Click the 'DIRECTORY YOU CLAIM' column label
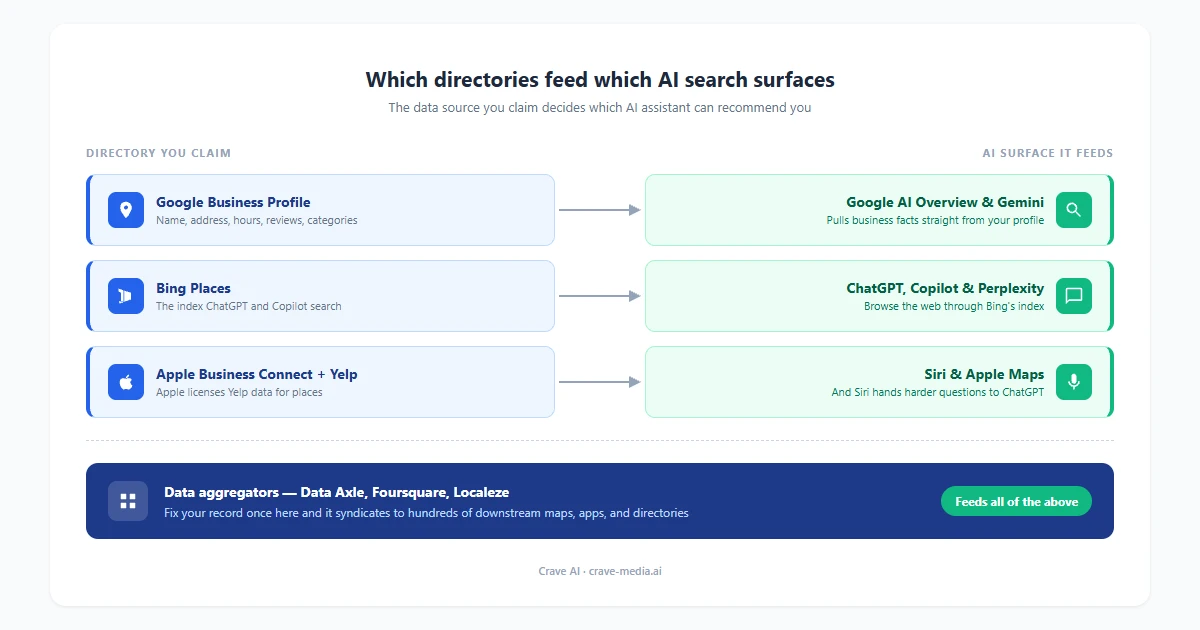Screen dimensions: 1200x630 pyautogui.click(x=158, y=153)
